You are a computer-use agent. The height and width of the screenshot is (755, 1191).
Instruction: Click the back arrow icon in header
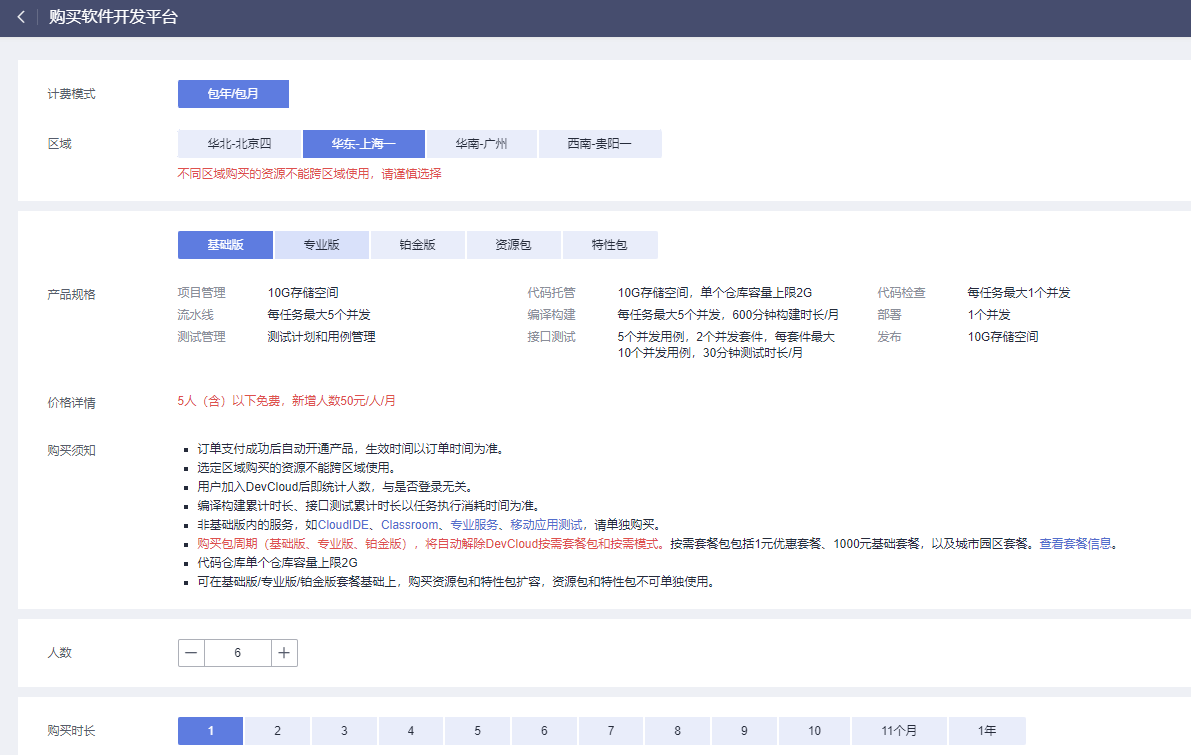[x=21, y=18]
